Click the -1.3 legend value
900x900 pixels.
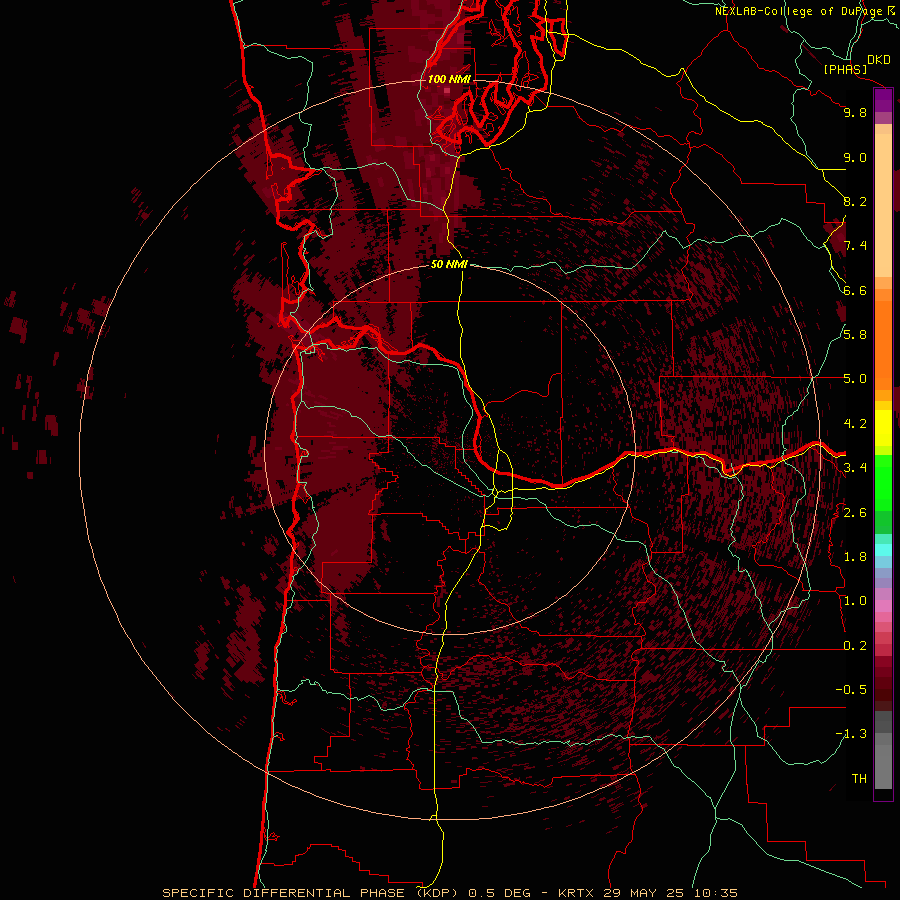(x=851, y=734)
